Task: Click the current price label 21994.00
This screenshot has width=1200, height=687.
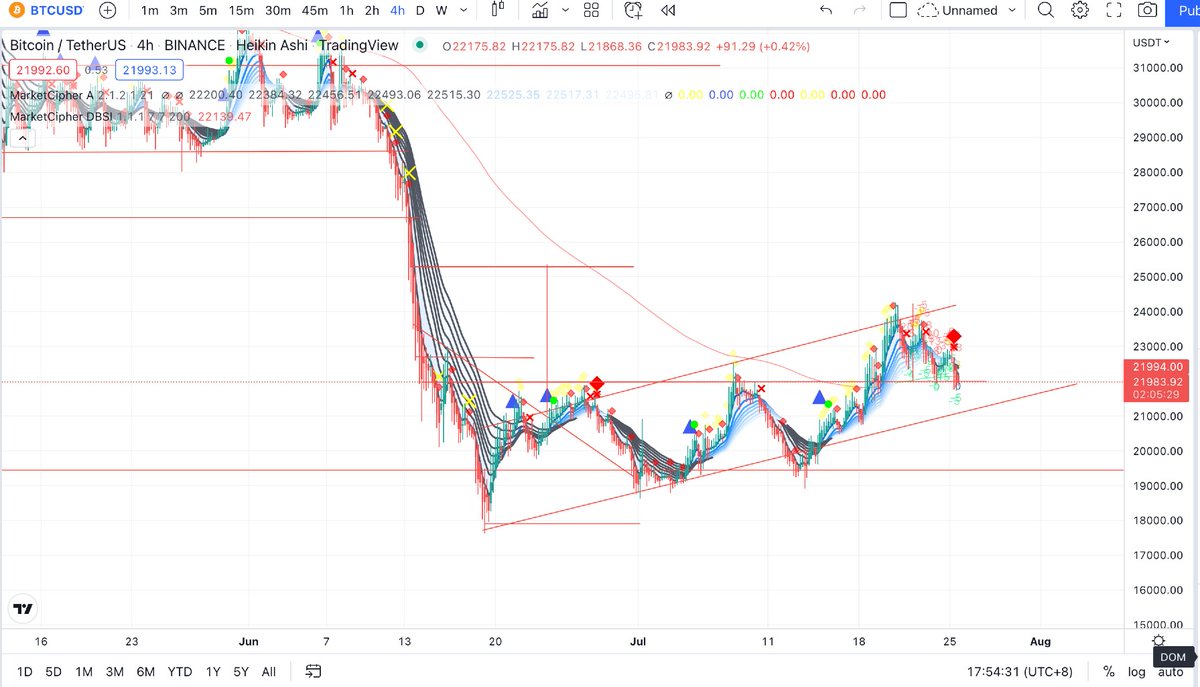Action: (x=1158, y=367)
